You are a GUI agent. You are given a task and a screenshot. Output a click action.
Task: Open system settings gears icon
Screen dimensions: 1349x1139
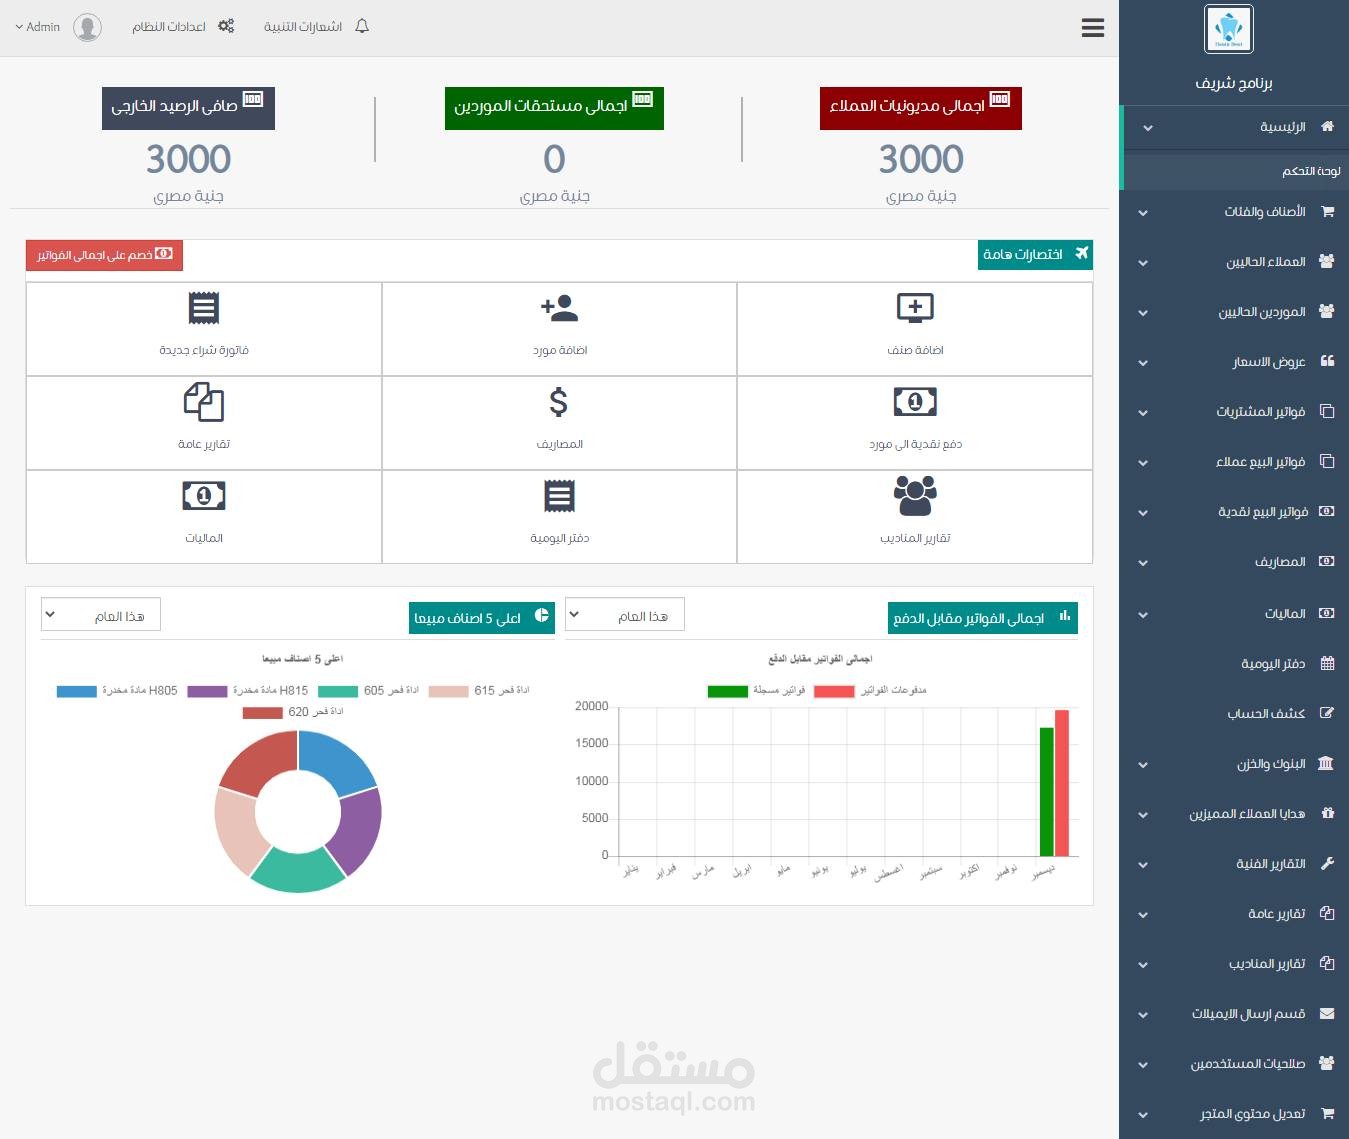point(227,27)
